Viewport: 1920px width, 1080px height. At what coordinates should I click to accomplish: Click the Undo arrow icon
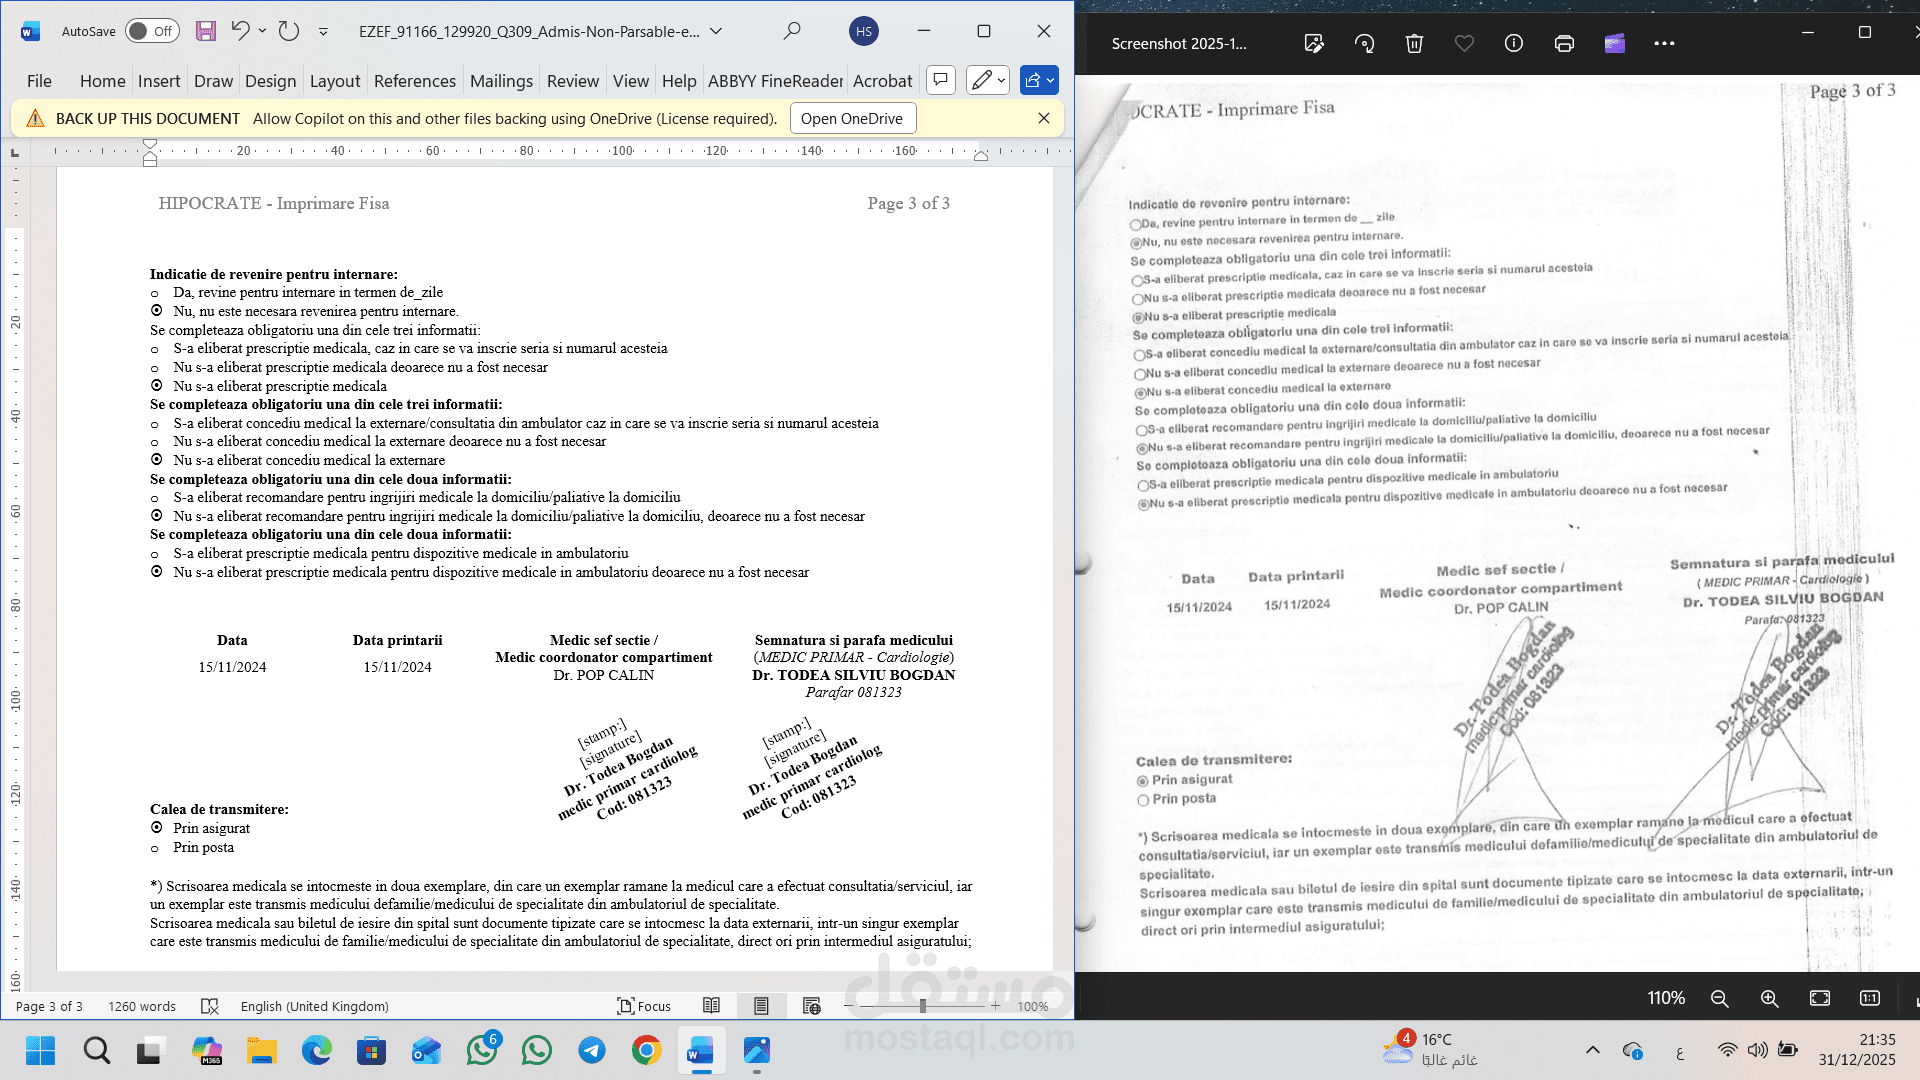240,31
